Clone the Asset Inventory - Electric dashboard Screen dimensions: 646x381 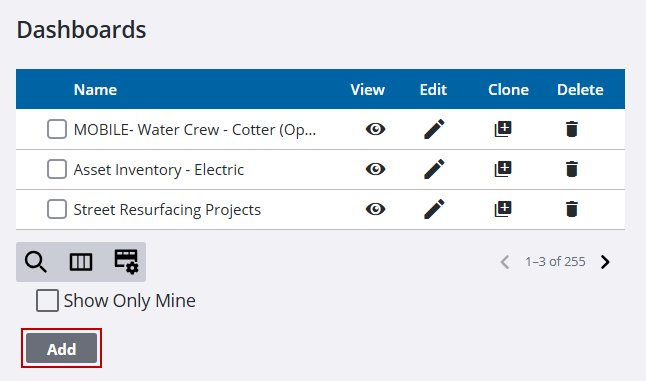tap(503, 169)
